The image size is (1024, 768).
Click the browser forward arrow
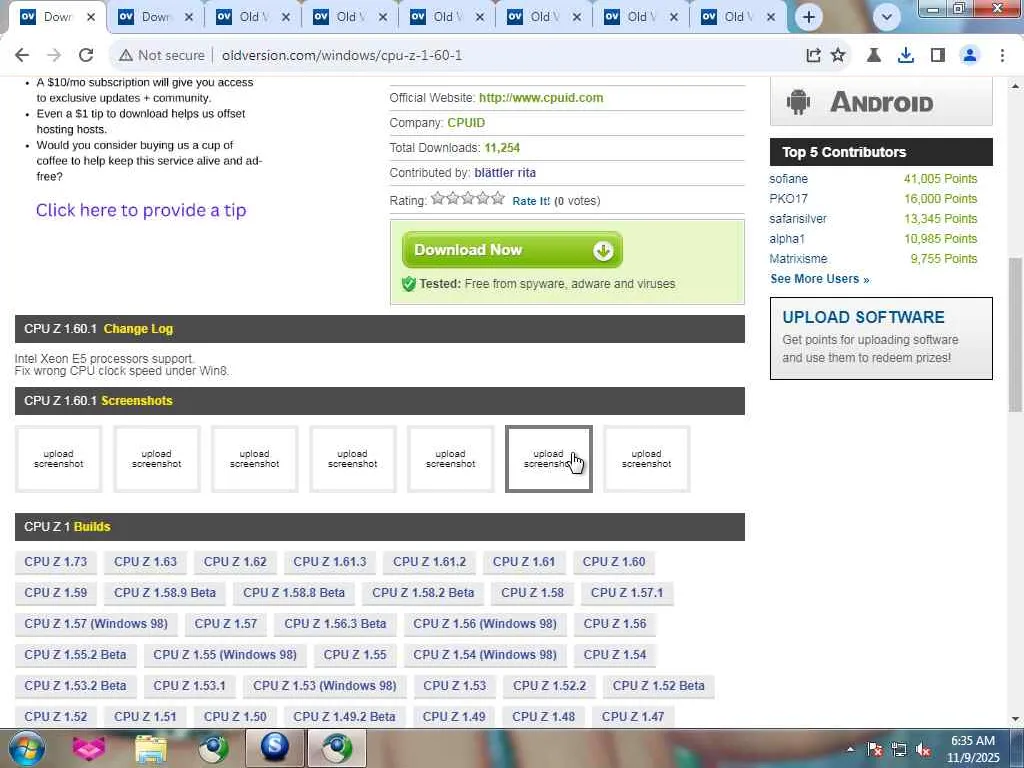click(x=54, y=56)
